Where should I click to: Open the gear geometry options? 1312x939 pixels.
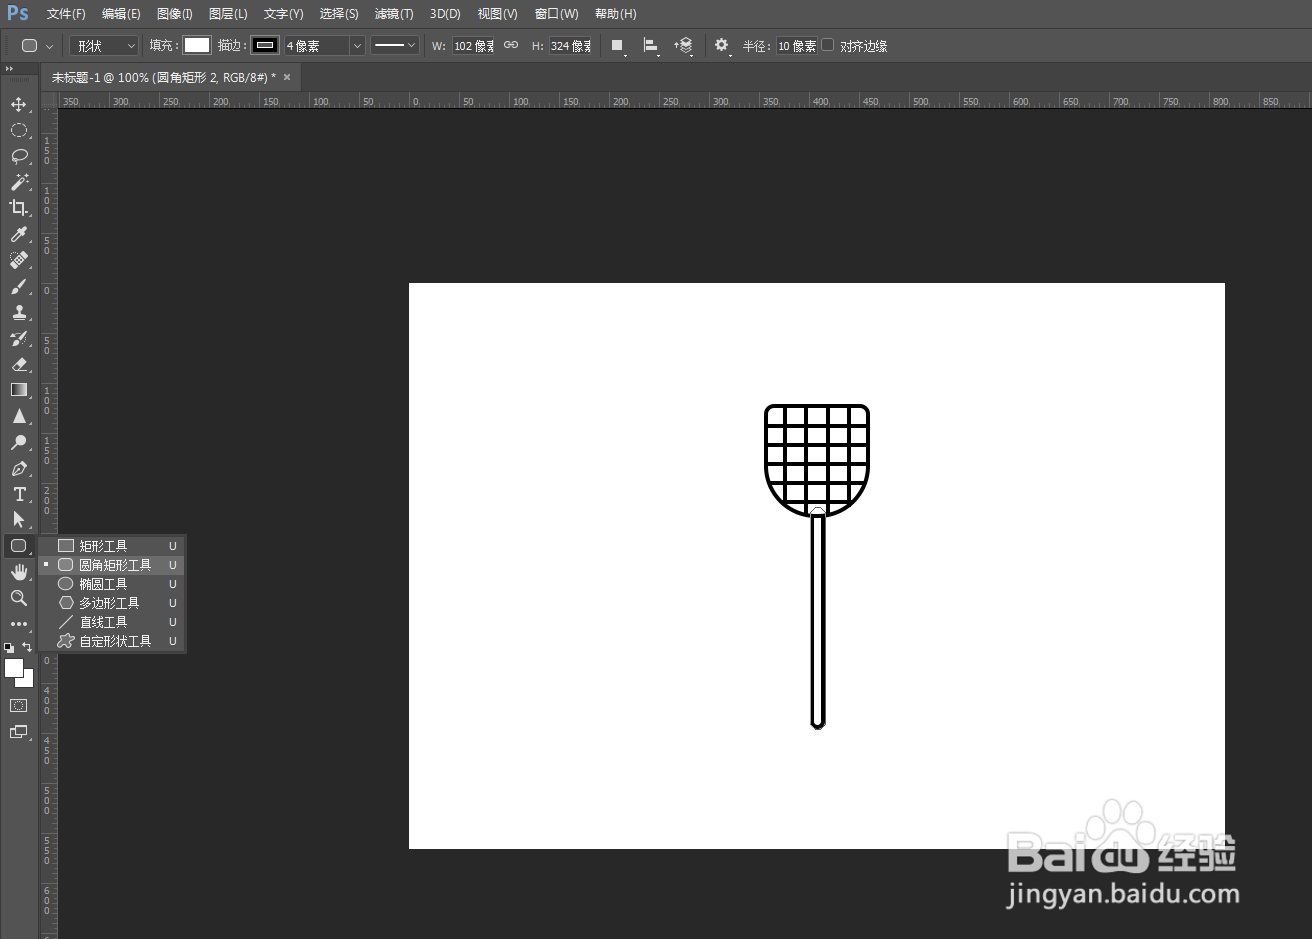(722, 46)
